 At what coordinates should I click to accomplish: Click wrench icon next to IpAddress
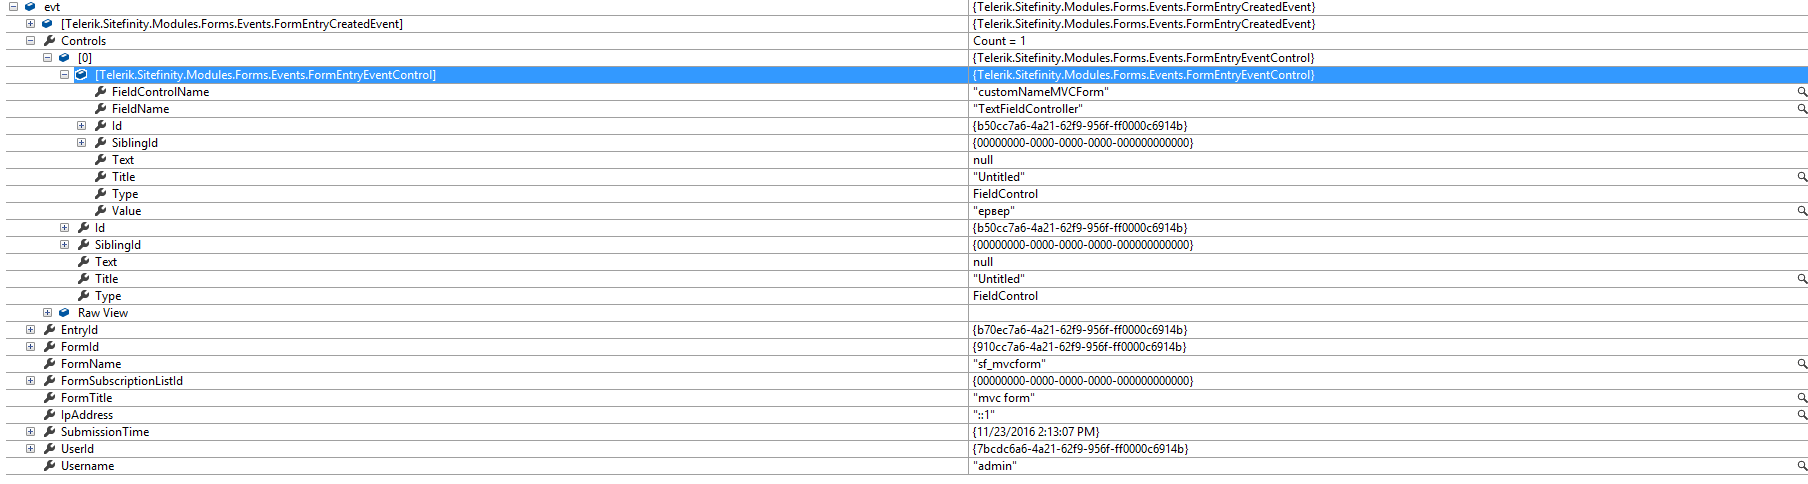pyautogui.click(x=49, y=415)
